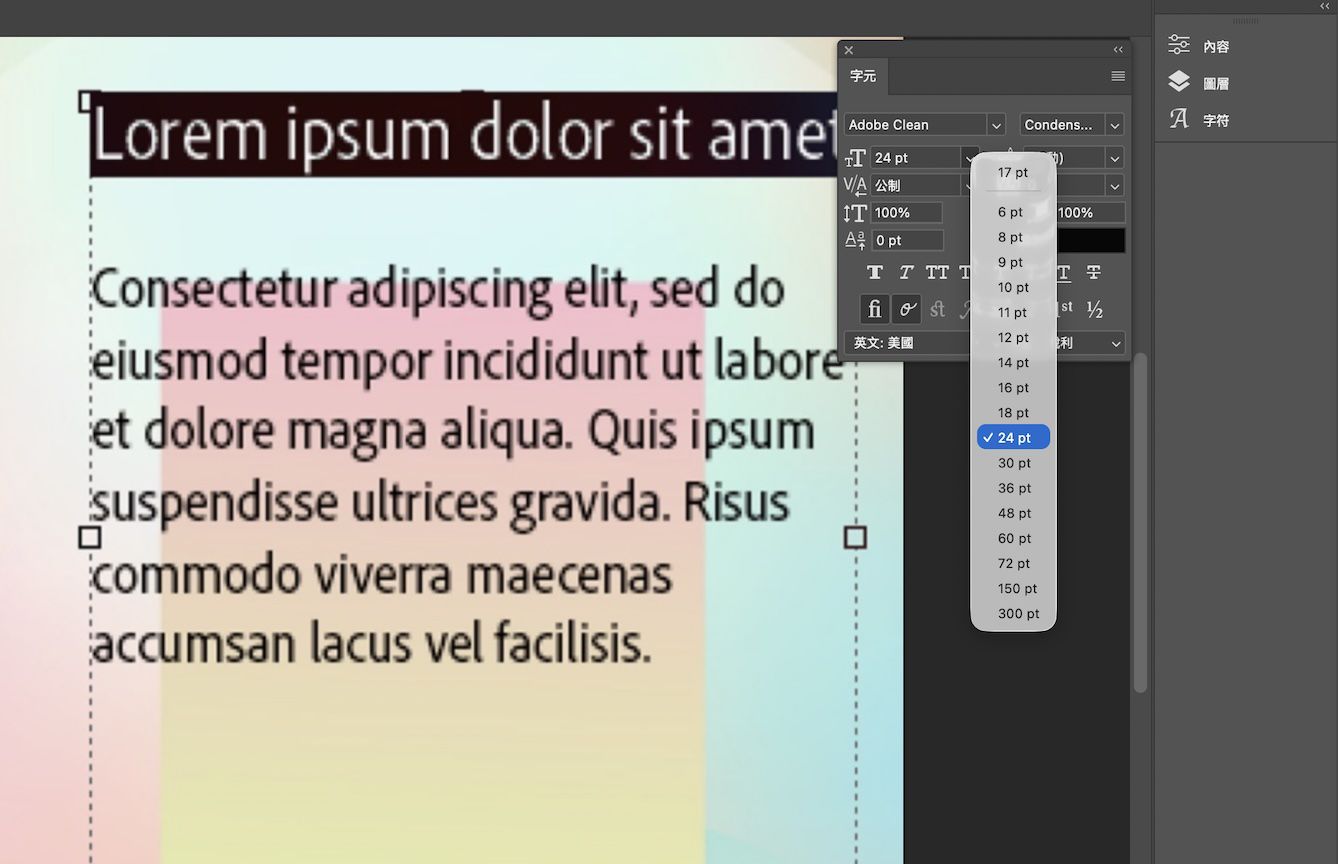
Task: Expand the Condensed font style dropdown
Action: tap(1115, 125)
